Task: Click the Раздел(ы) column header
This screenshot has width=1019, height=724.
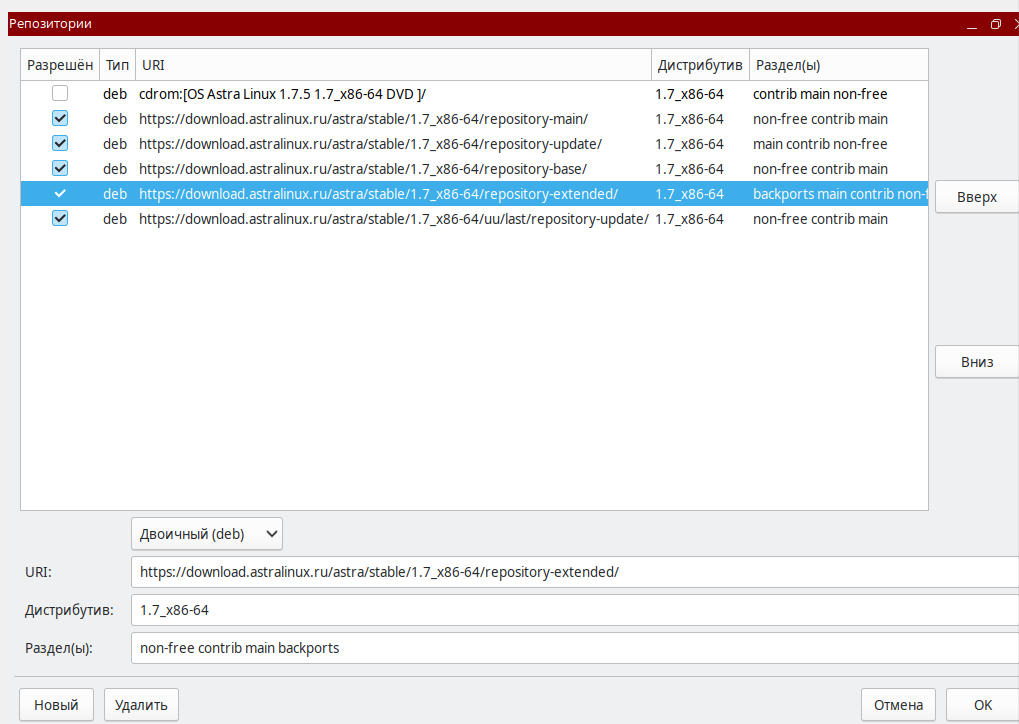Action: coord(839,65)
